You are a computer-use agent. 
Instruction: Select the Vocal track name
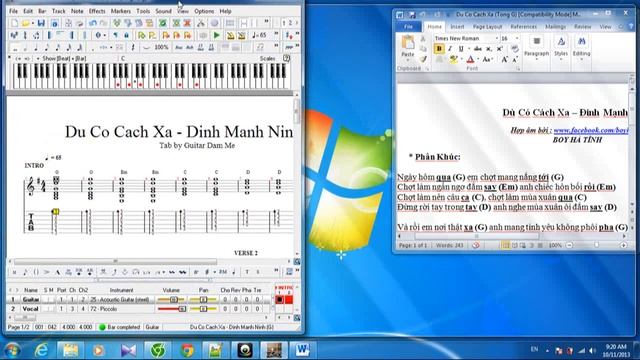pos(30,309)
